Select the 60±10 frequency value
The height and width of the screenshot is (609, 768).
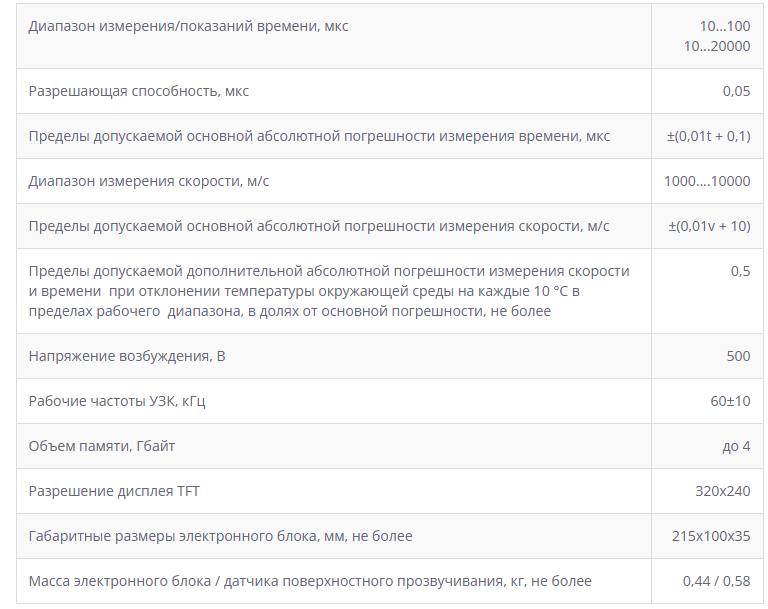pyautogui.click(x=730, y=401)
